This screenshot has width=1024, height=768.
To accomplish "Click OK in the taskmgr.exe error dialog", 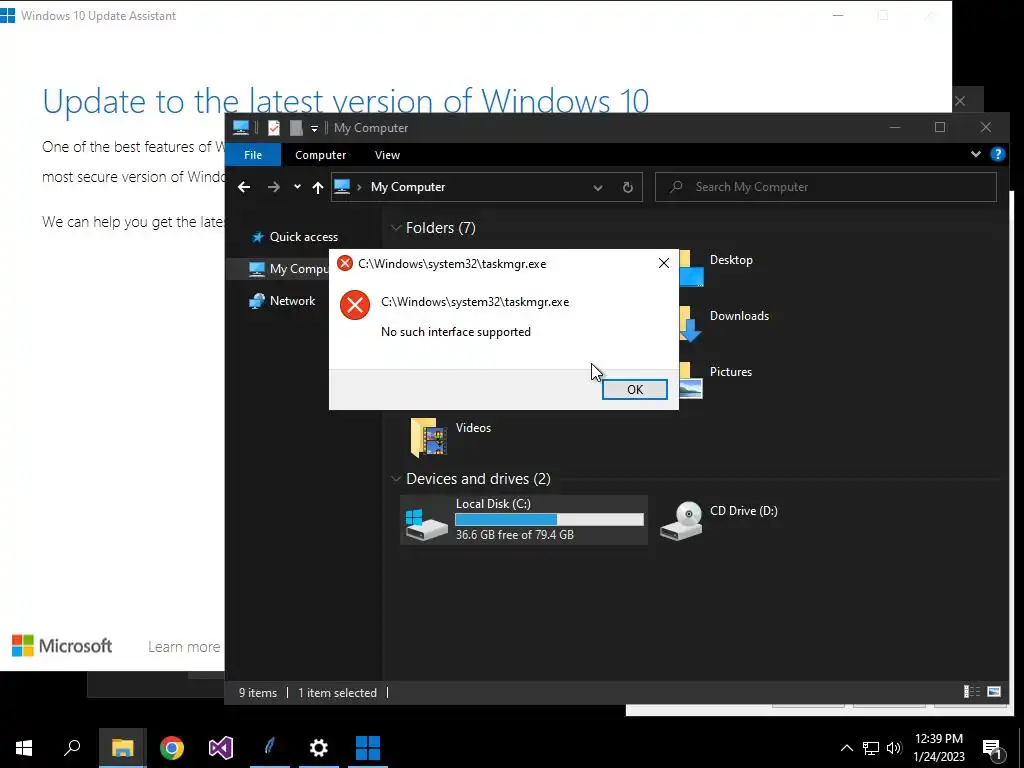I will click(634, 389).
